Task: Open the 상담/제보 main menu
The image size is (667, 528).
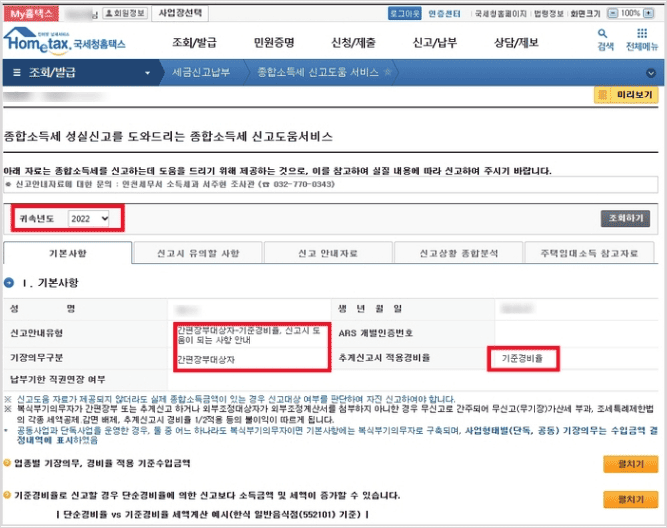Action: click(516, 43)
